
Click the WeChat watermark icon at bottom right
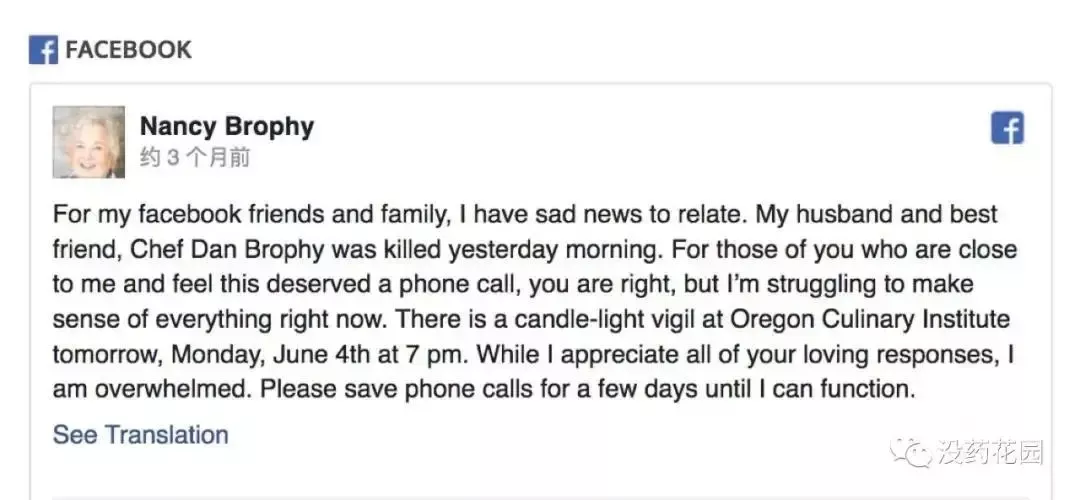click(912, 453)
